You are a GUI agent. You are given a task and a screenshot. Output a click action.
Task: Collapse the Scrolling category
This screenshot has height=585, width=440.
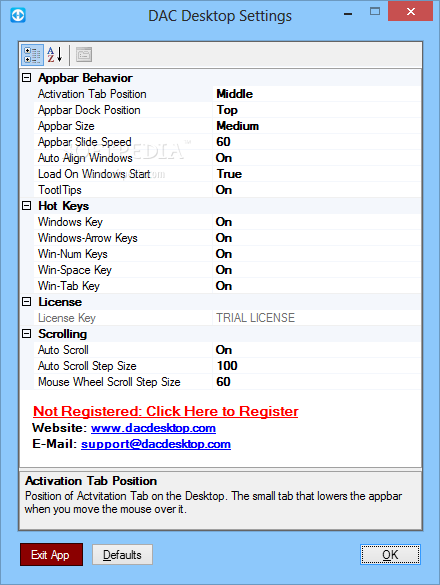pos(26,334)
